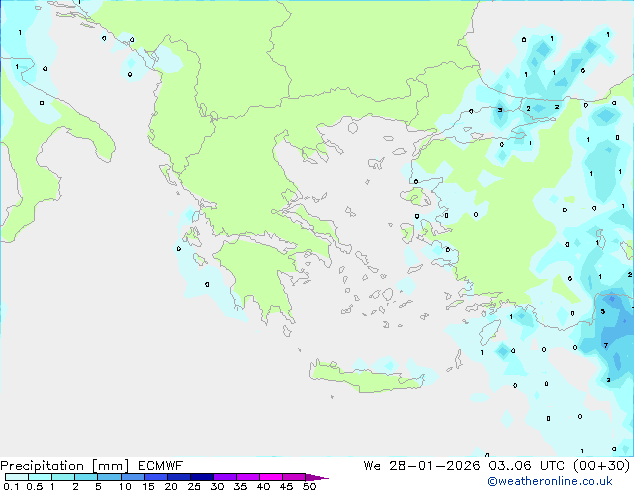The width and height of the screenshot is (634, 490).
Task: Click the '20' legend scale label
Action: [171, 486]
